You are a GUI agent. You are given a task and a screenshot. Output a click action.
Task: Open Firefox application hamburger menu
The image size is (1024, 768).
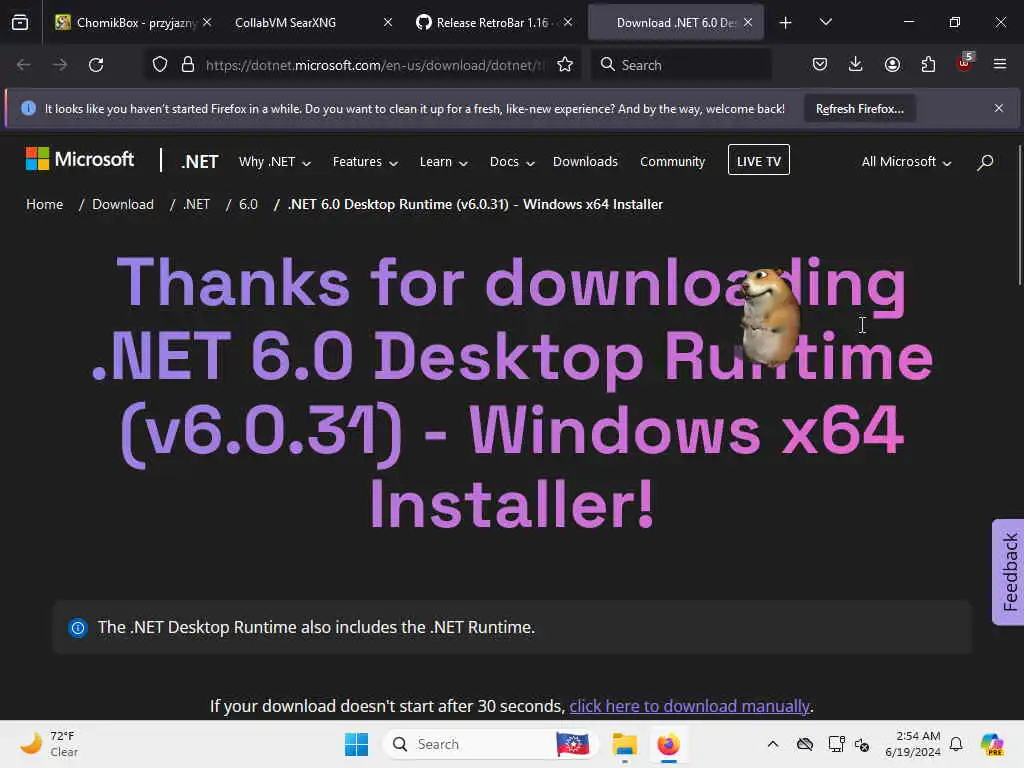point(1000,65)
